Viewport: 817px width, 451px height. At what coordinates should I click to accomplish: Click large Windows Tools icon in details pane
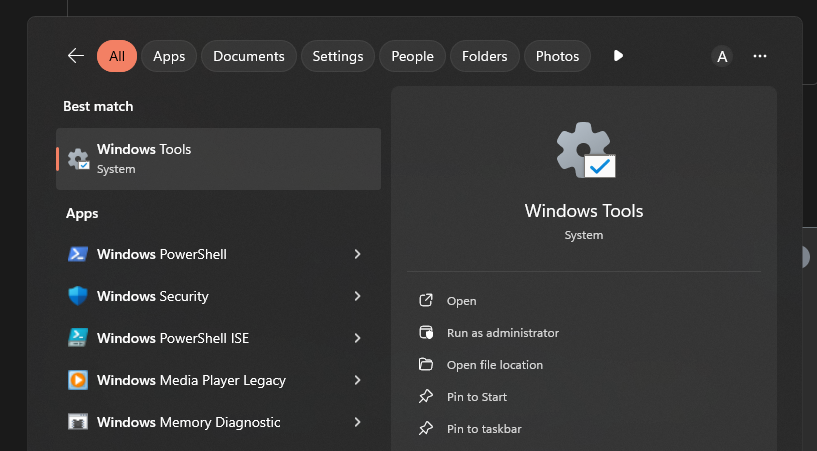coord(585,150)
